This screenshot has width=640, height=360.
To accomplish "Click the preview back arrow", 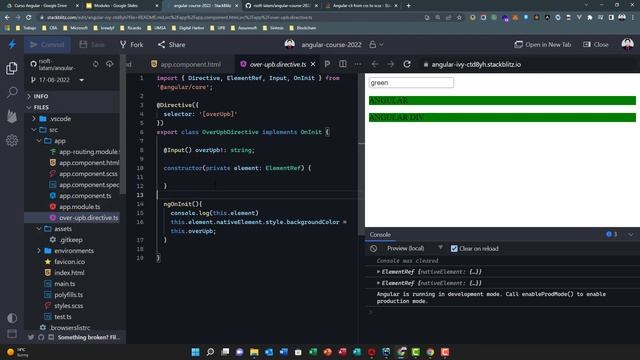I will (x=375, y=64).
